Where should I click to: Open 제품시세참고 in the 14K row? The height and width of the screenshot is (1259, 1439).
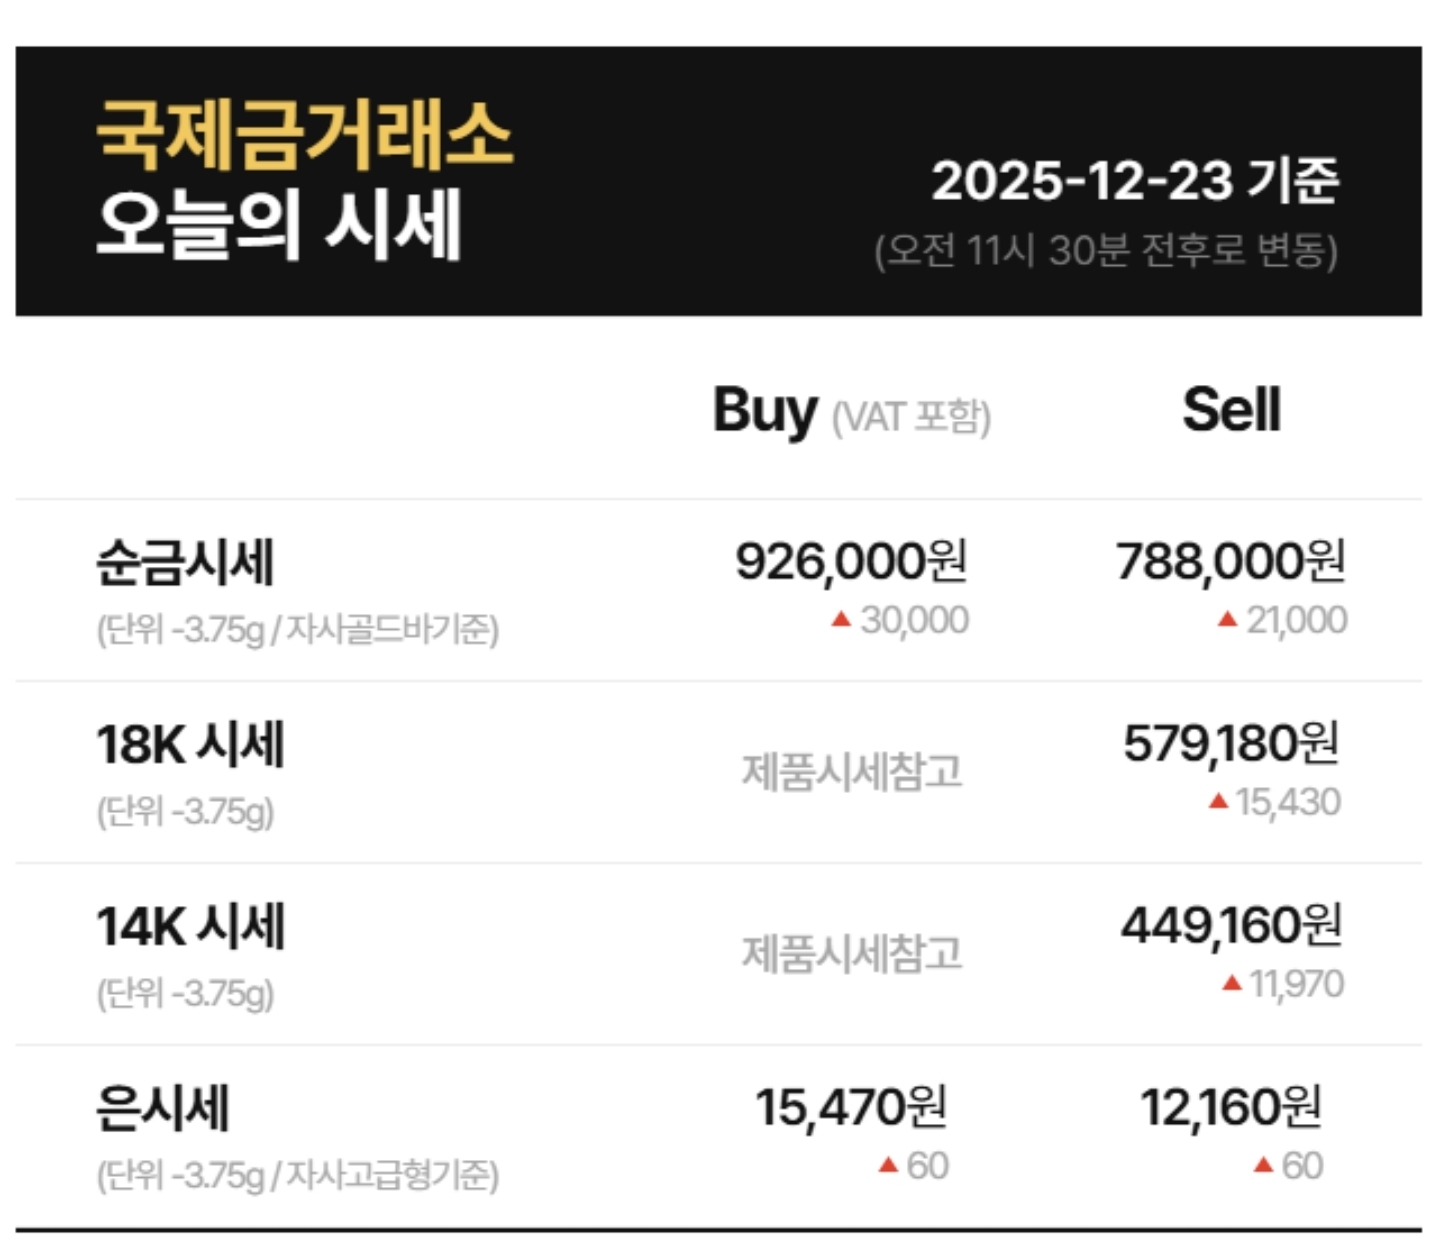click(851, 954)
